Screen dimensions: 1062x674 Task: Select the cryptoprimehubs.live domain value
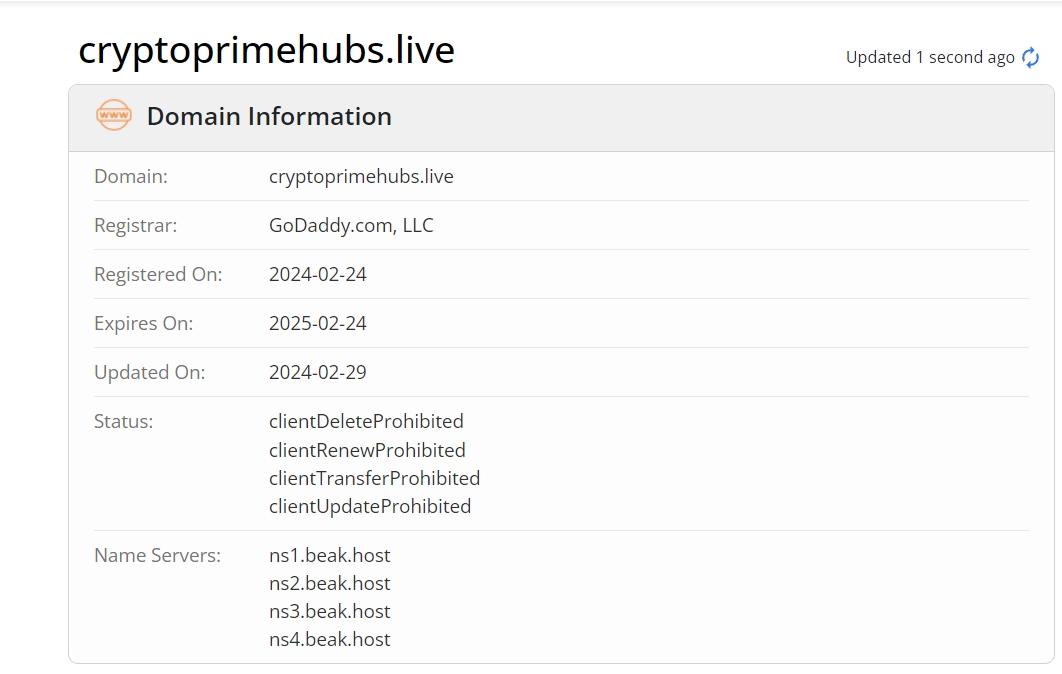tap(361, 176)
